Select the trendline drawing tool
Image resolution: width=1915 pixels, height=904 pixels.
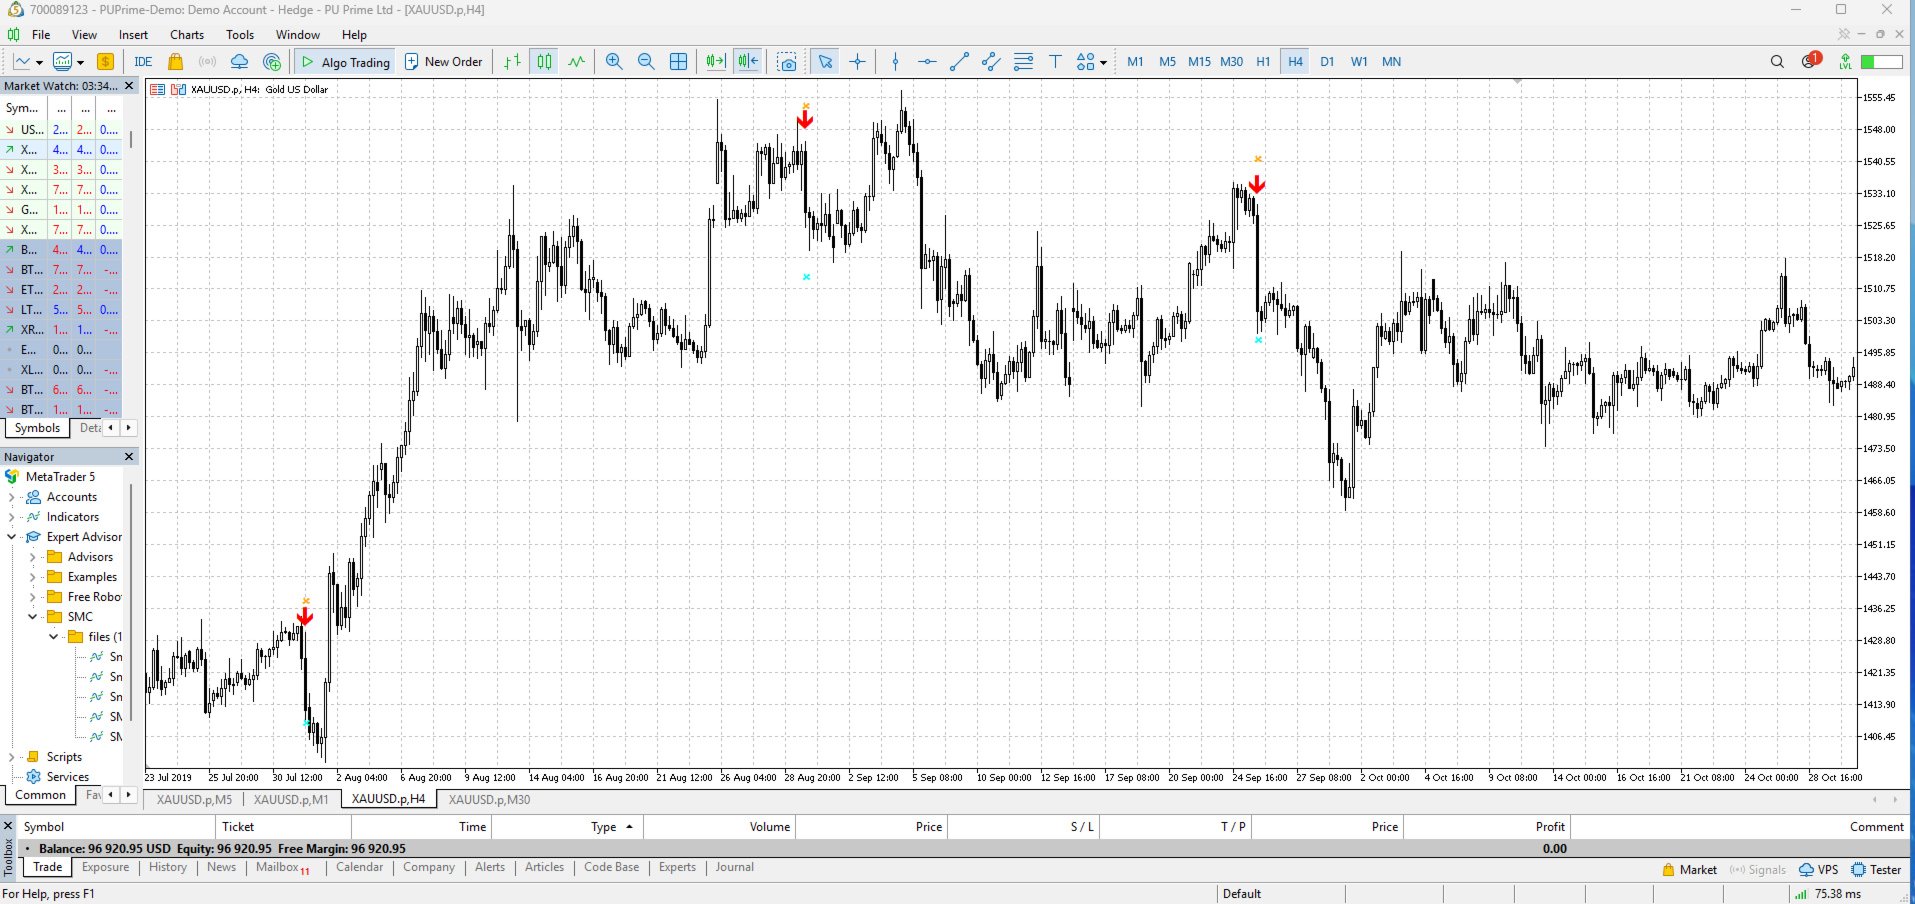coord(959,62)
